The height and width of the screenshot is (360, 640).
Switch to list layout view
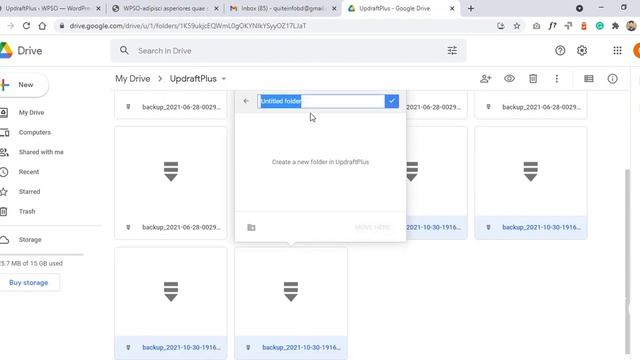[x=589, y=79]
